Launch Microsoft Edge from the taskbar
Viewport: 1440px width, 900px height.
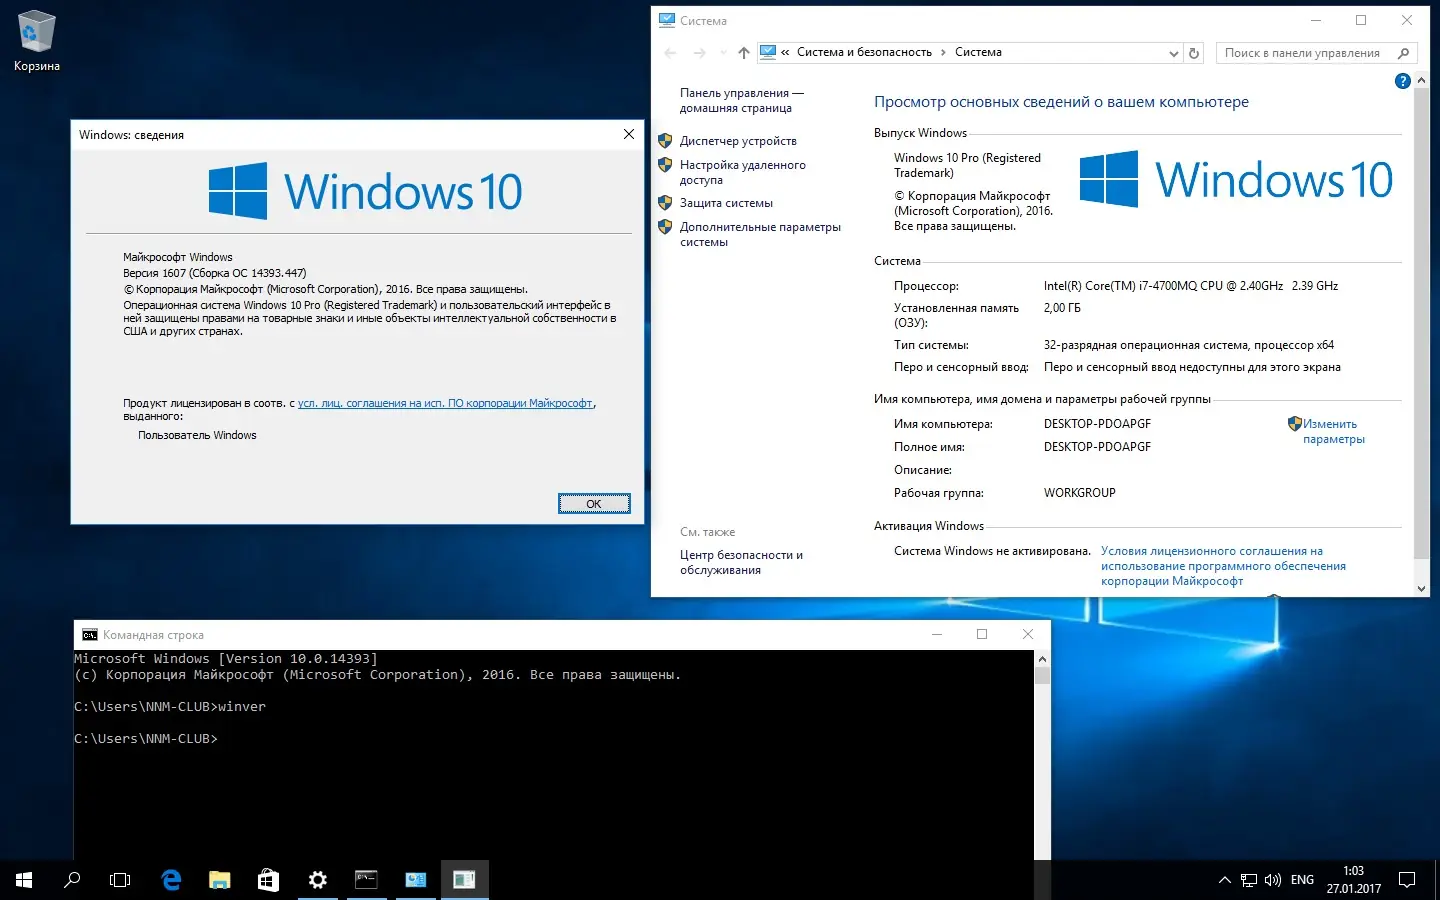[171, 880]
